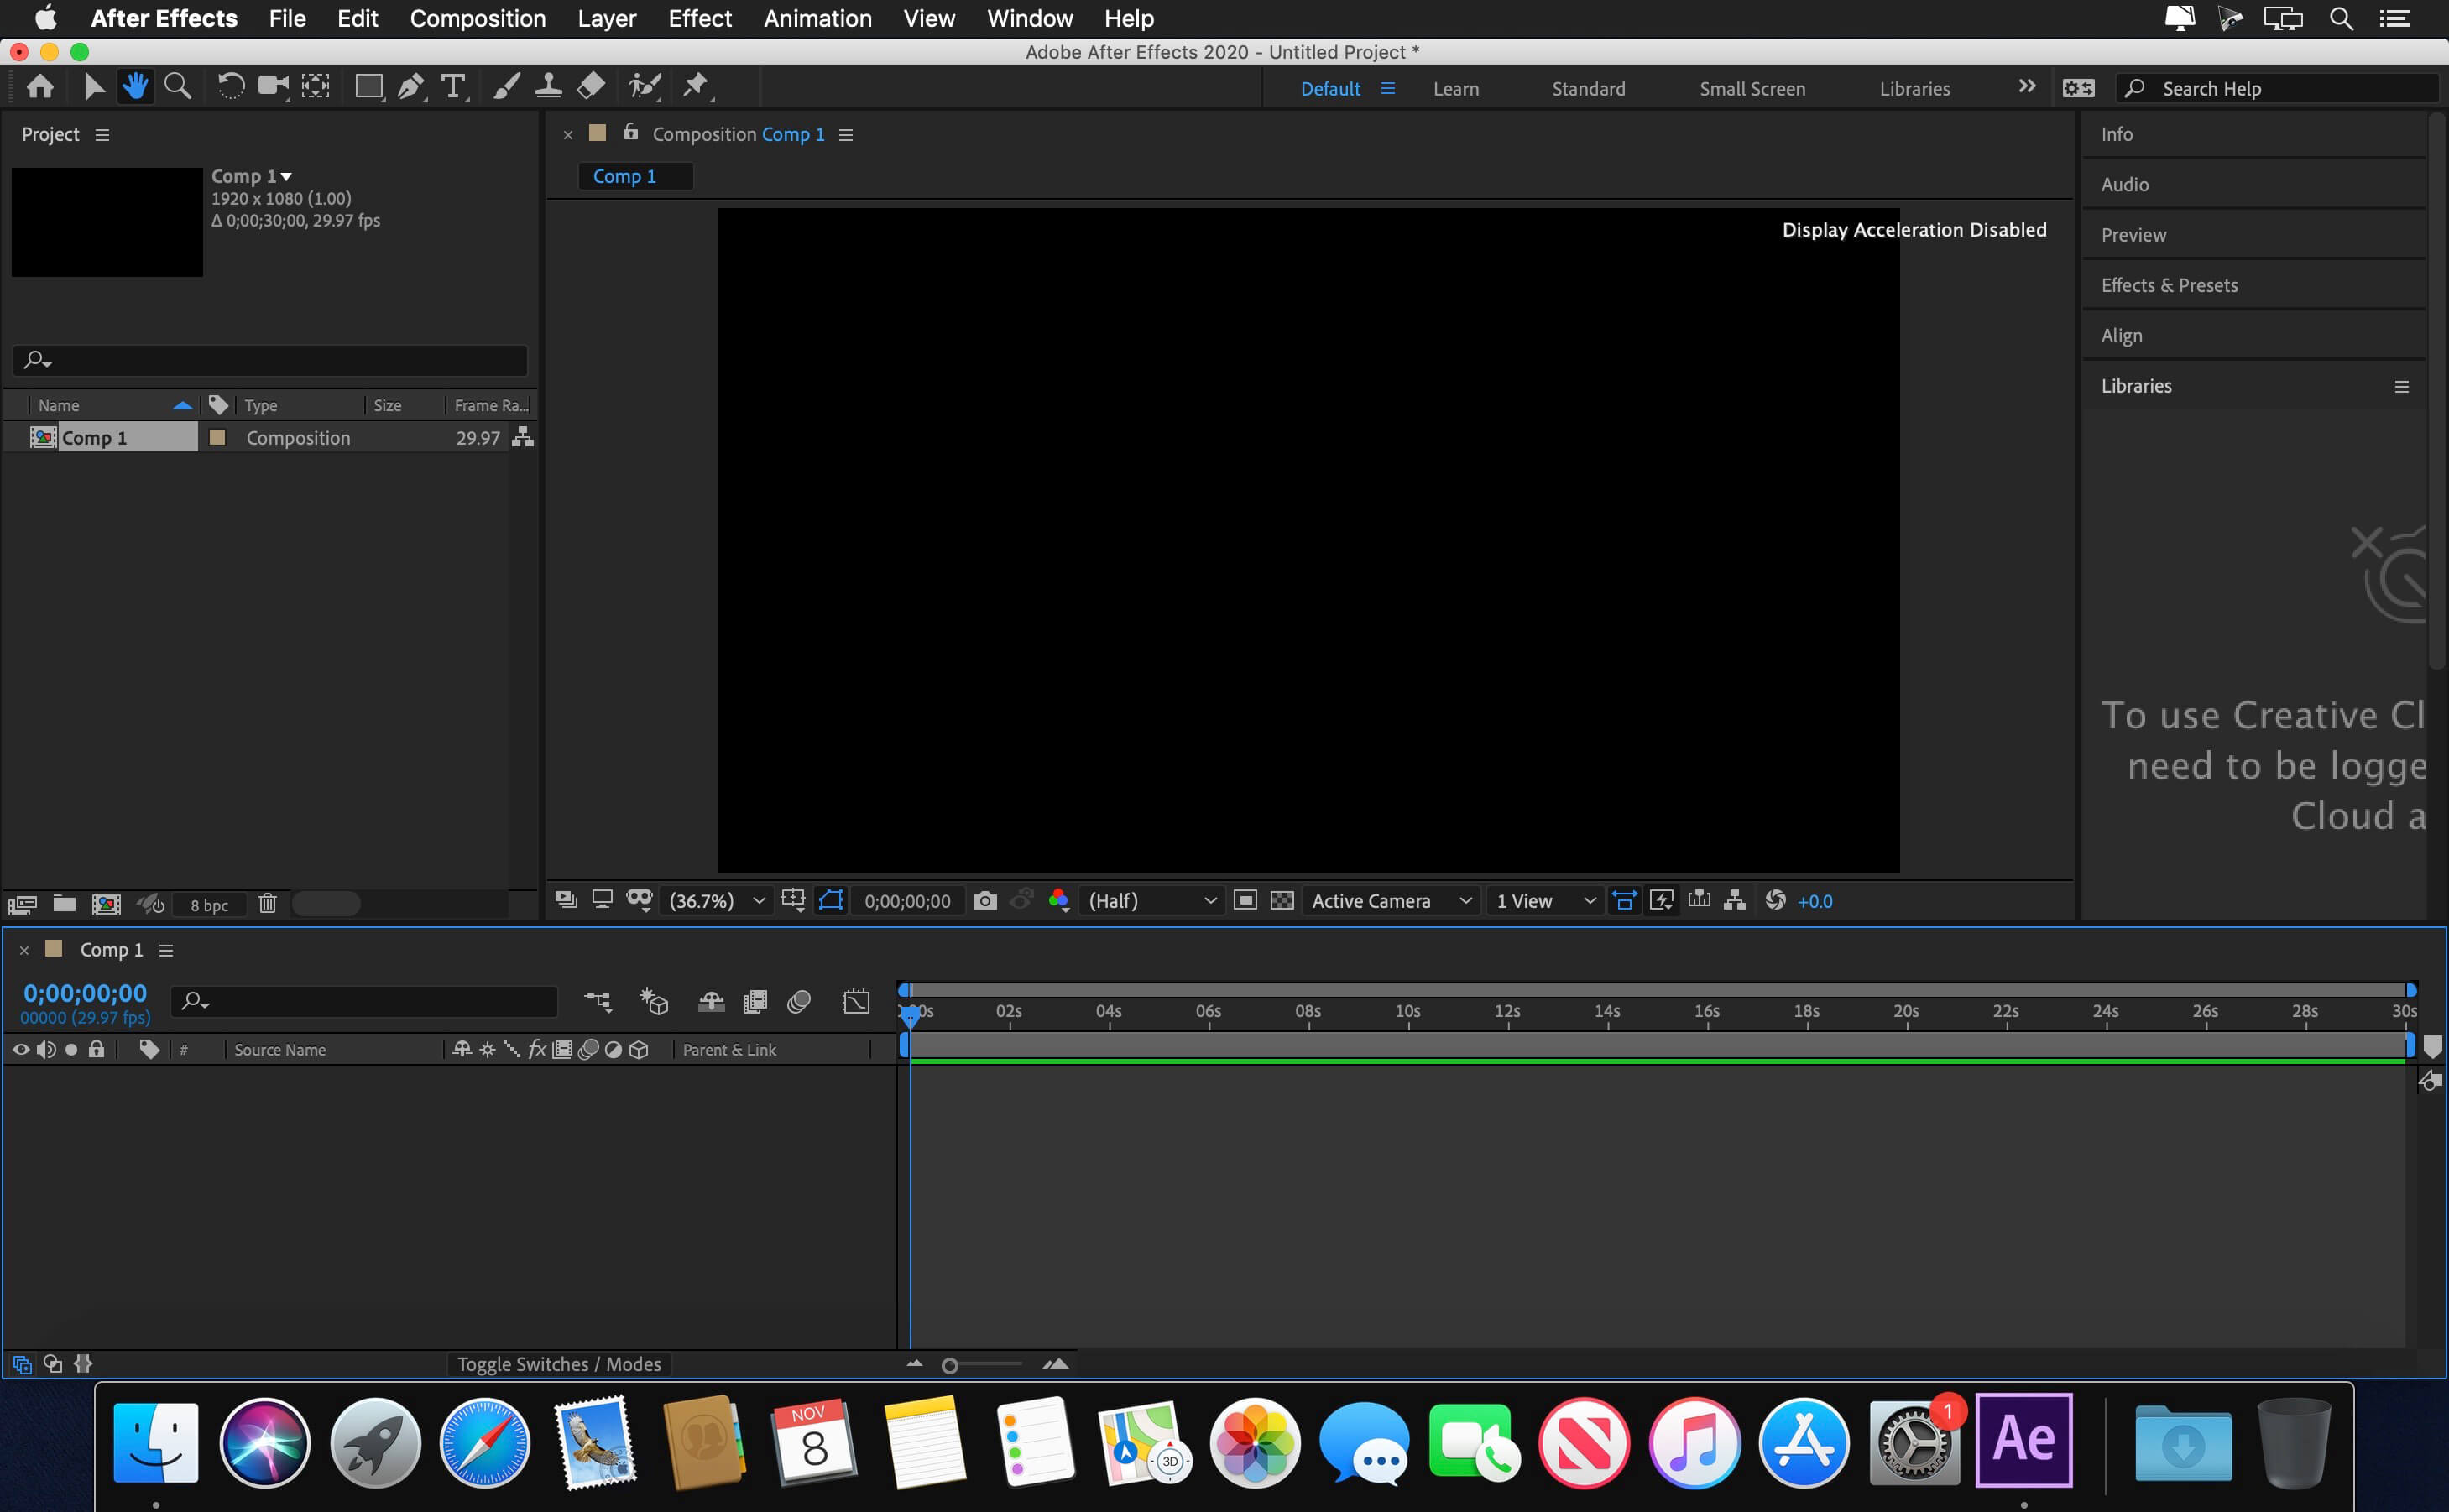Select the Type tool in toolbar
The image size is (2449, 1512).
tap(452, 84)
